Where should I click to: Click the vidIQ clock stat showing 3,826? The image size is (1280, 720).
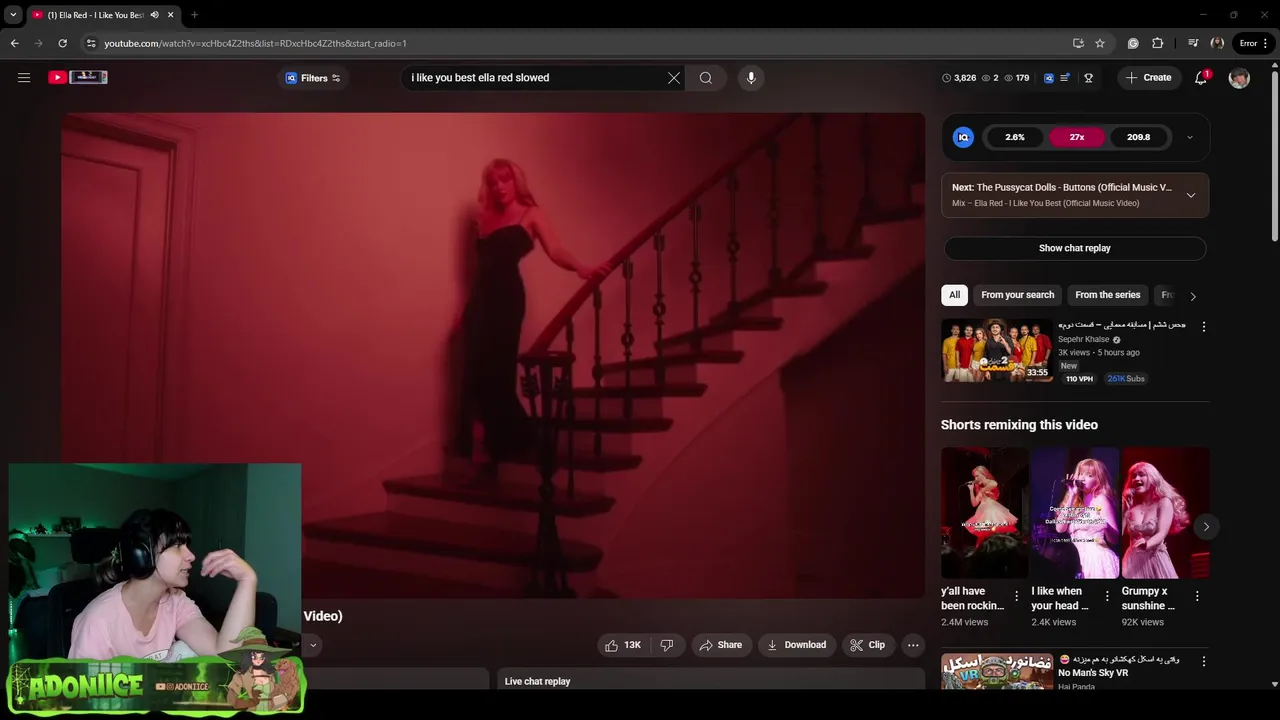tap(959, 78)
